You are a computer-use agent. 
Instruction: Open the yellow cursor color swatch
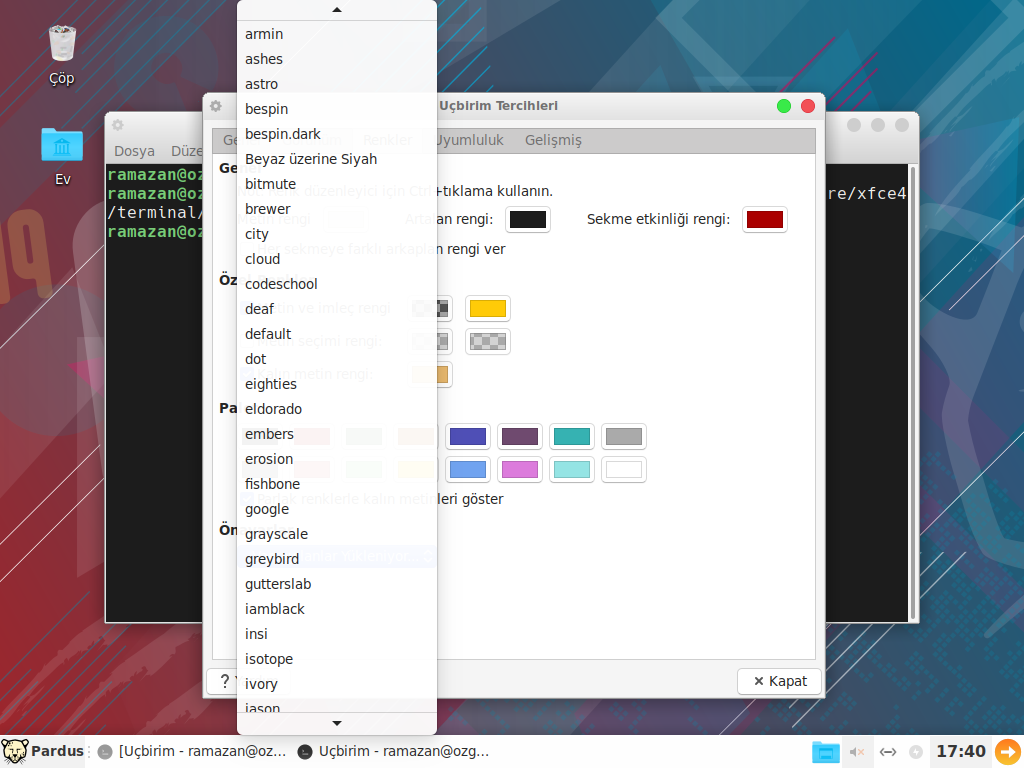(488, 308)
